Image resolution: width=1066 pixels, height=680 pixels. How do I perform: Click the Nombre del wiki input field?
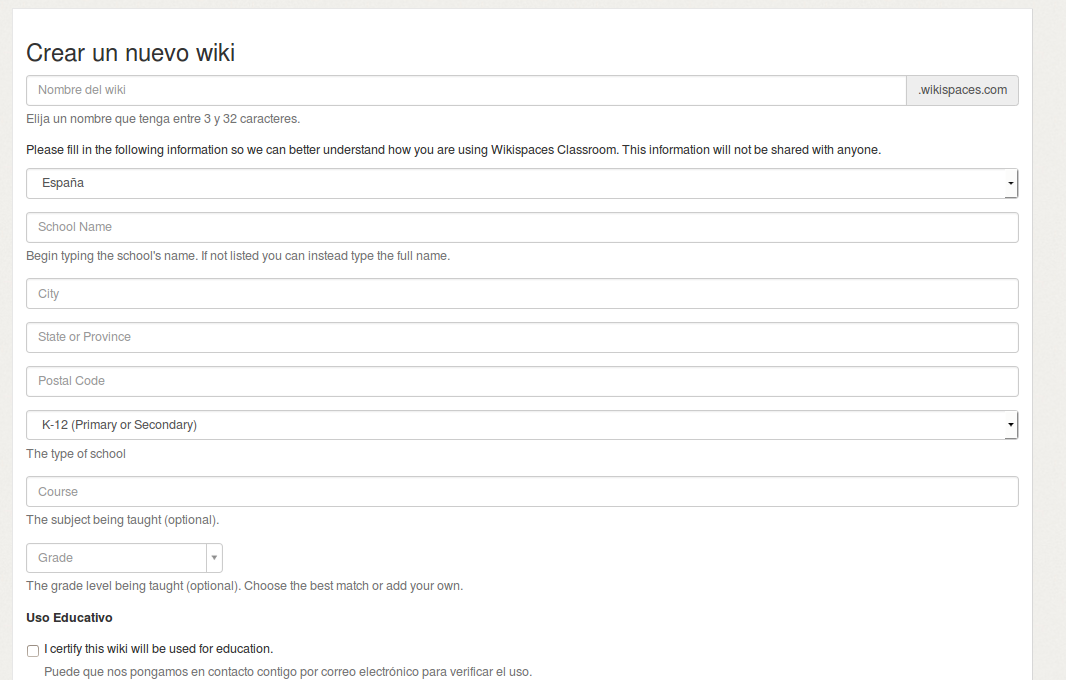pyautogui.click(x=466, y=90)
